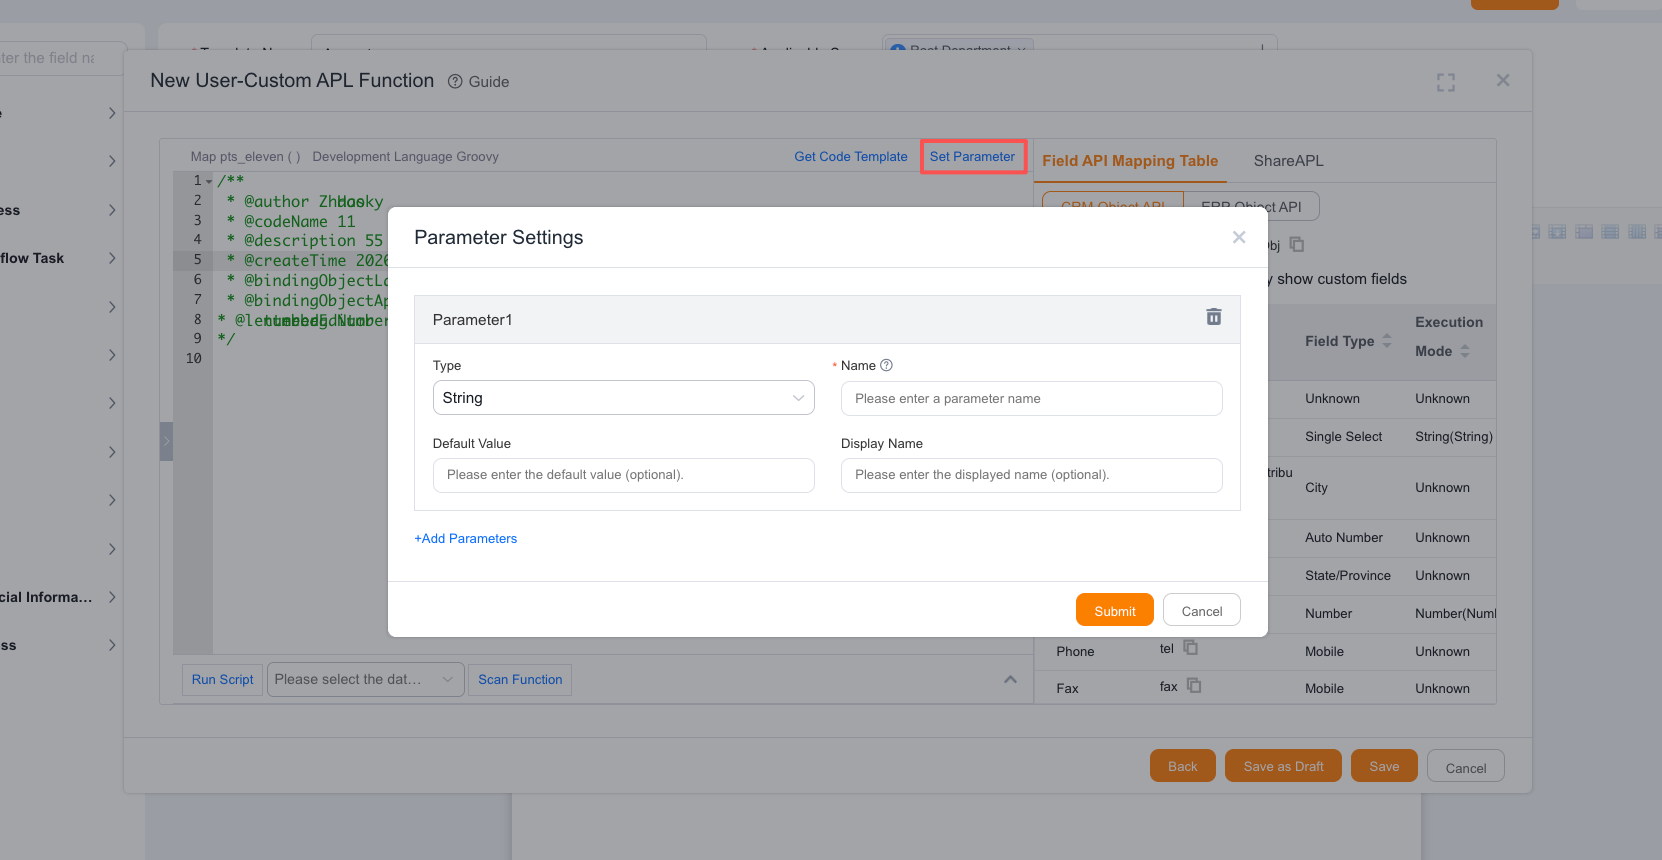Focus the Default Value input field

(624, 475)
